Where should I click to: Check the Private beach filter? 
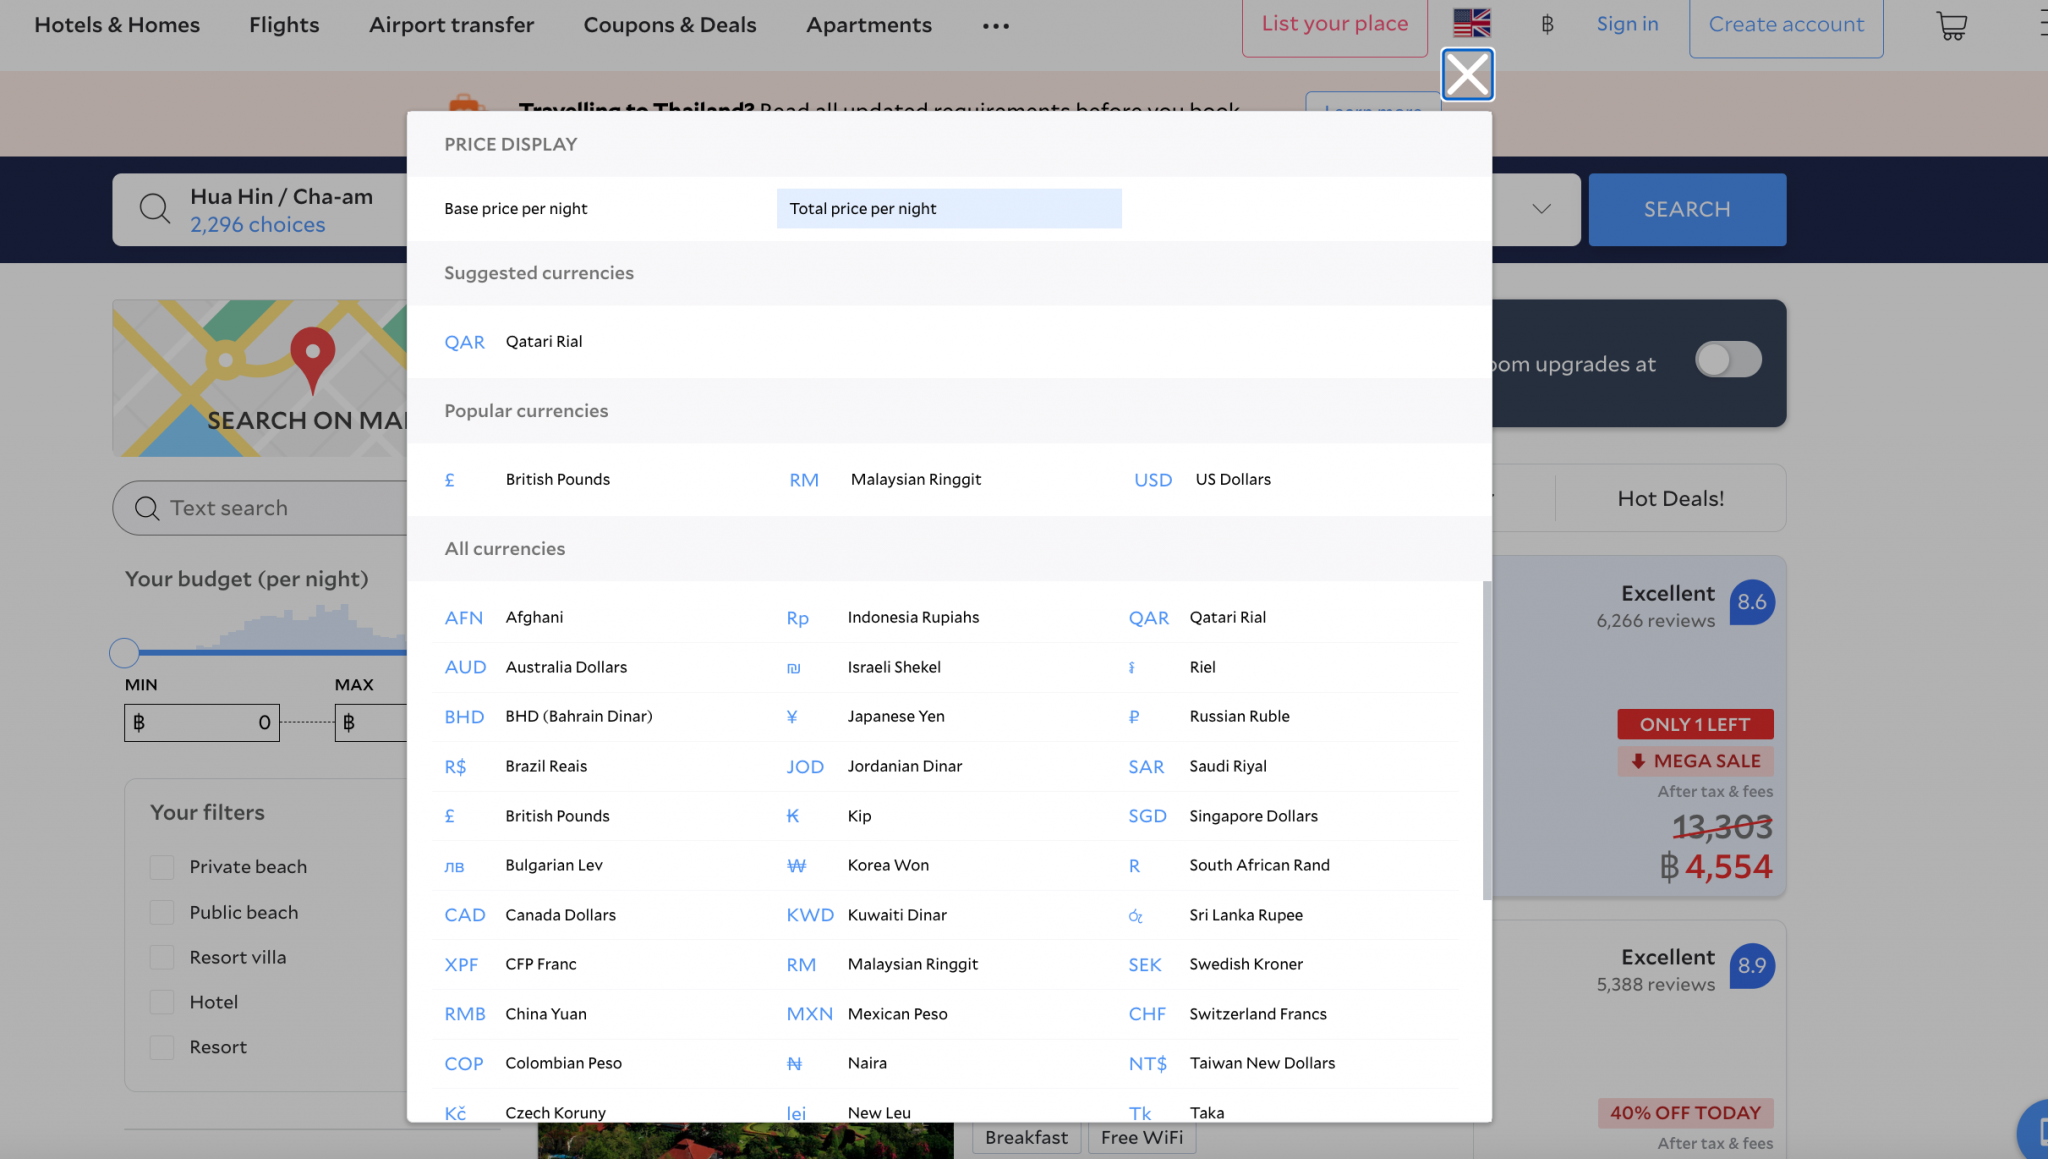pos(162,867)
